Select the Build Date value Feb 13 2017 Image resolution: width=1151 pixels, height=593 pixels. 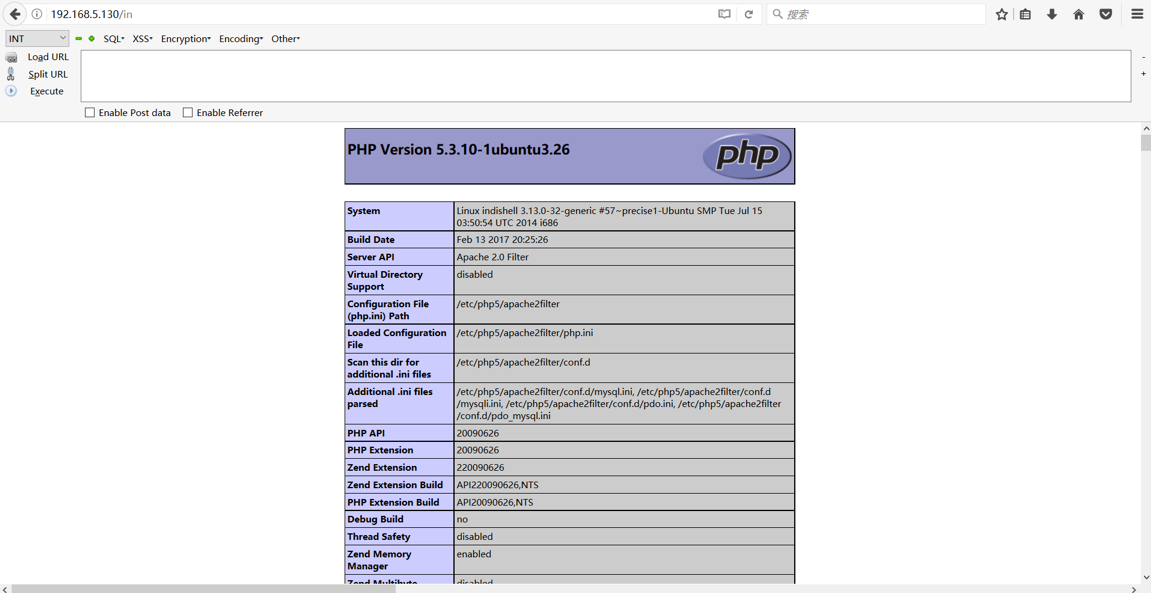click(502, 239)
